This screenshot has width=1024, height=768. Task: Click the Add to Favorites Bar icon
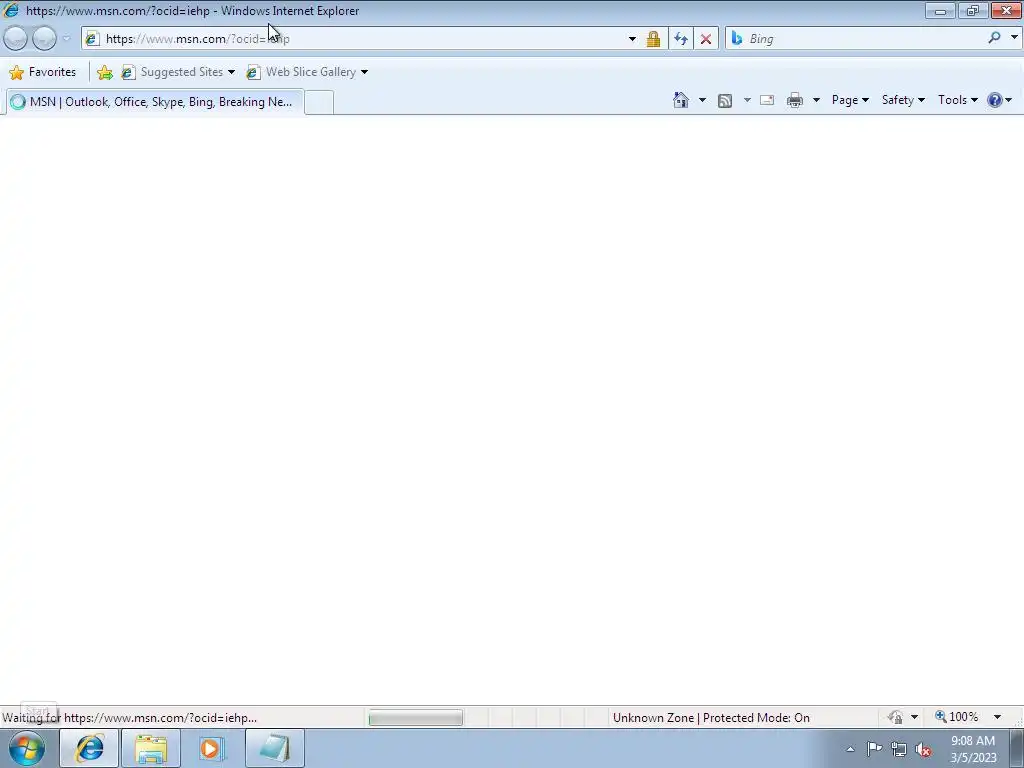tap(104, 72)
